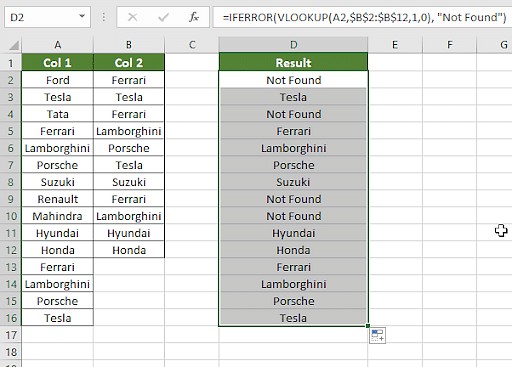Select cell B10 'Lamborghini' in Col 2
The width and height of the screenshot is (512, 367).
click(x=129, y=216)
